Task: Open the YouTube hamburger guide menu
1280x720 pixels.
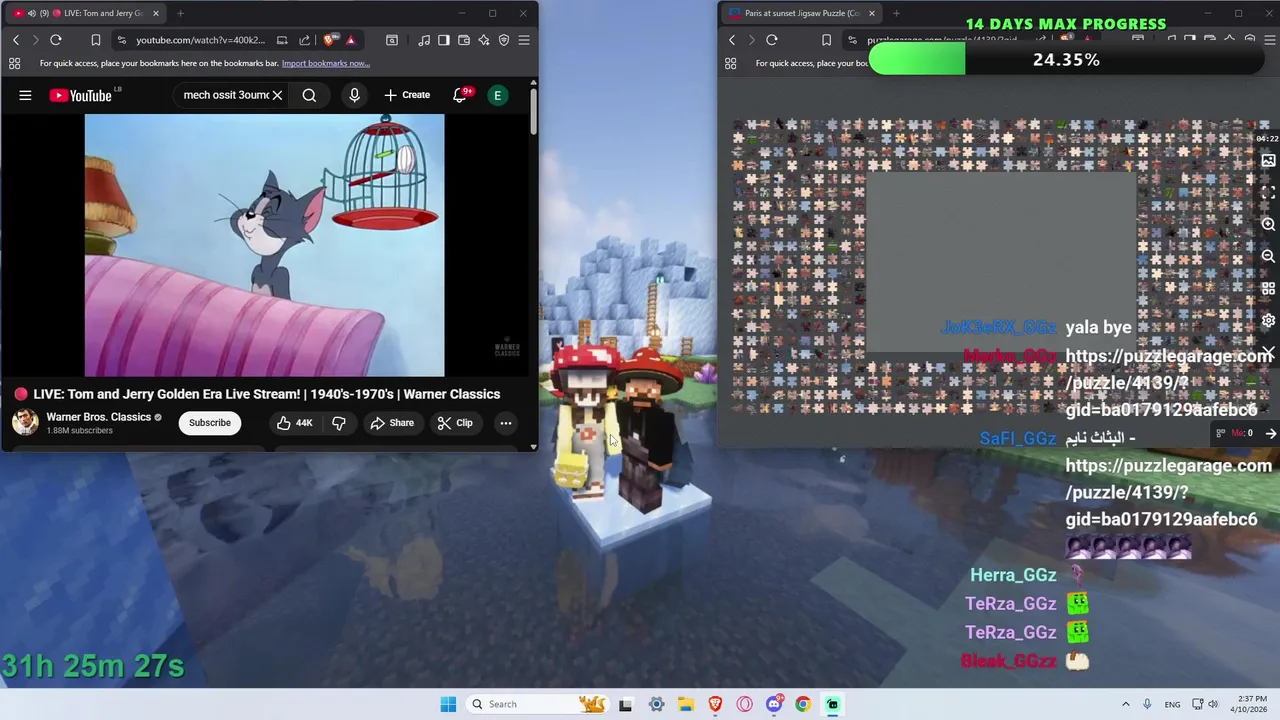Action: click(25, 95)
